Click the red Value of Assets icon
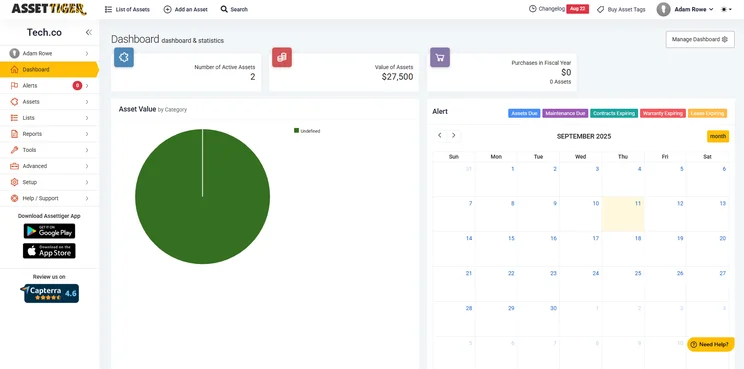This screenshot has width=744, height=369. click(282, 57)
